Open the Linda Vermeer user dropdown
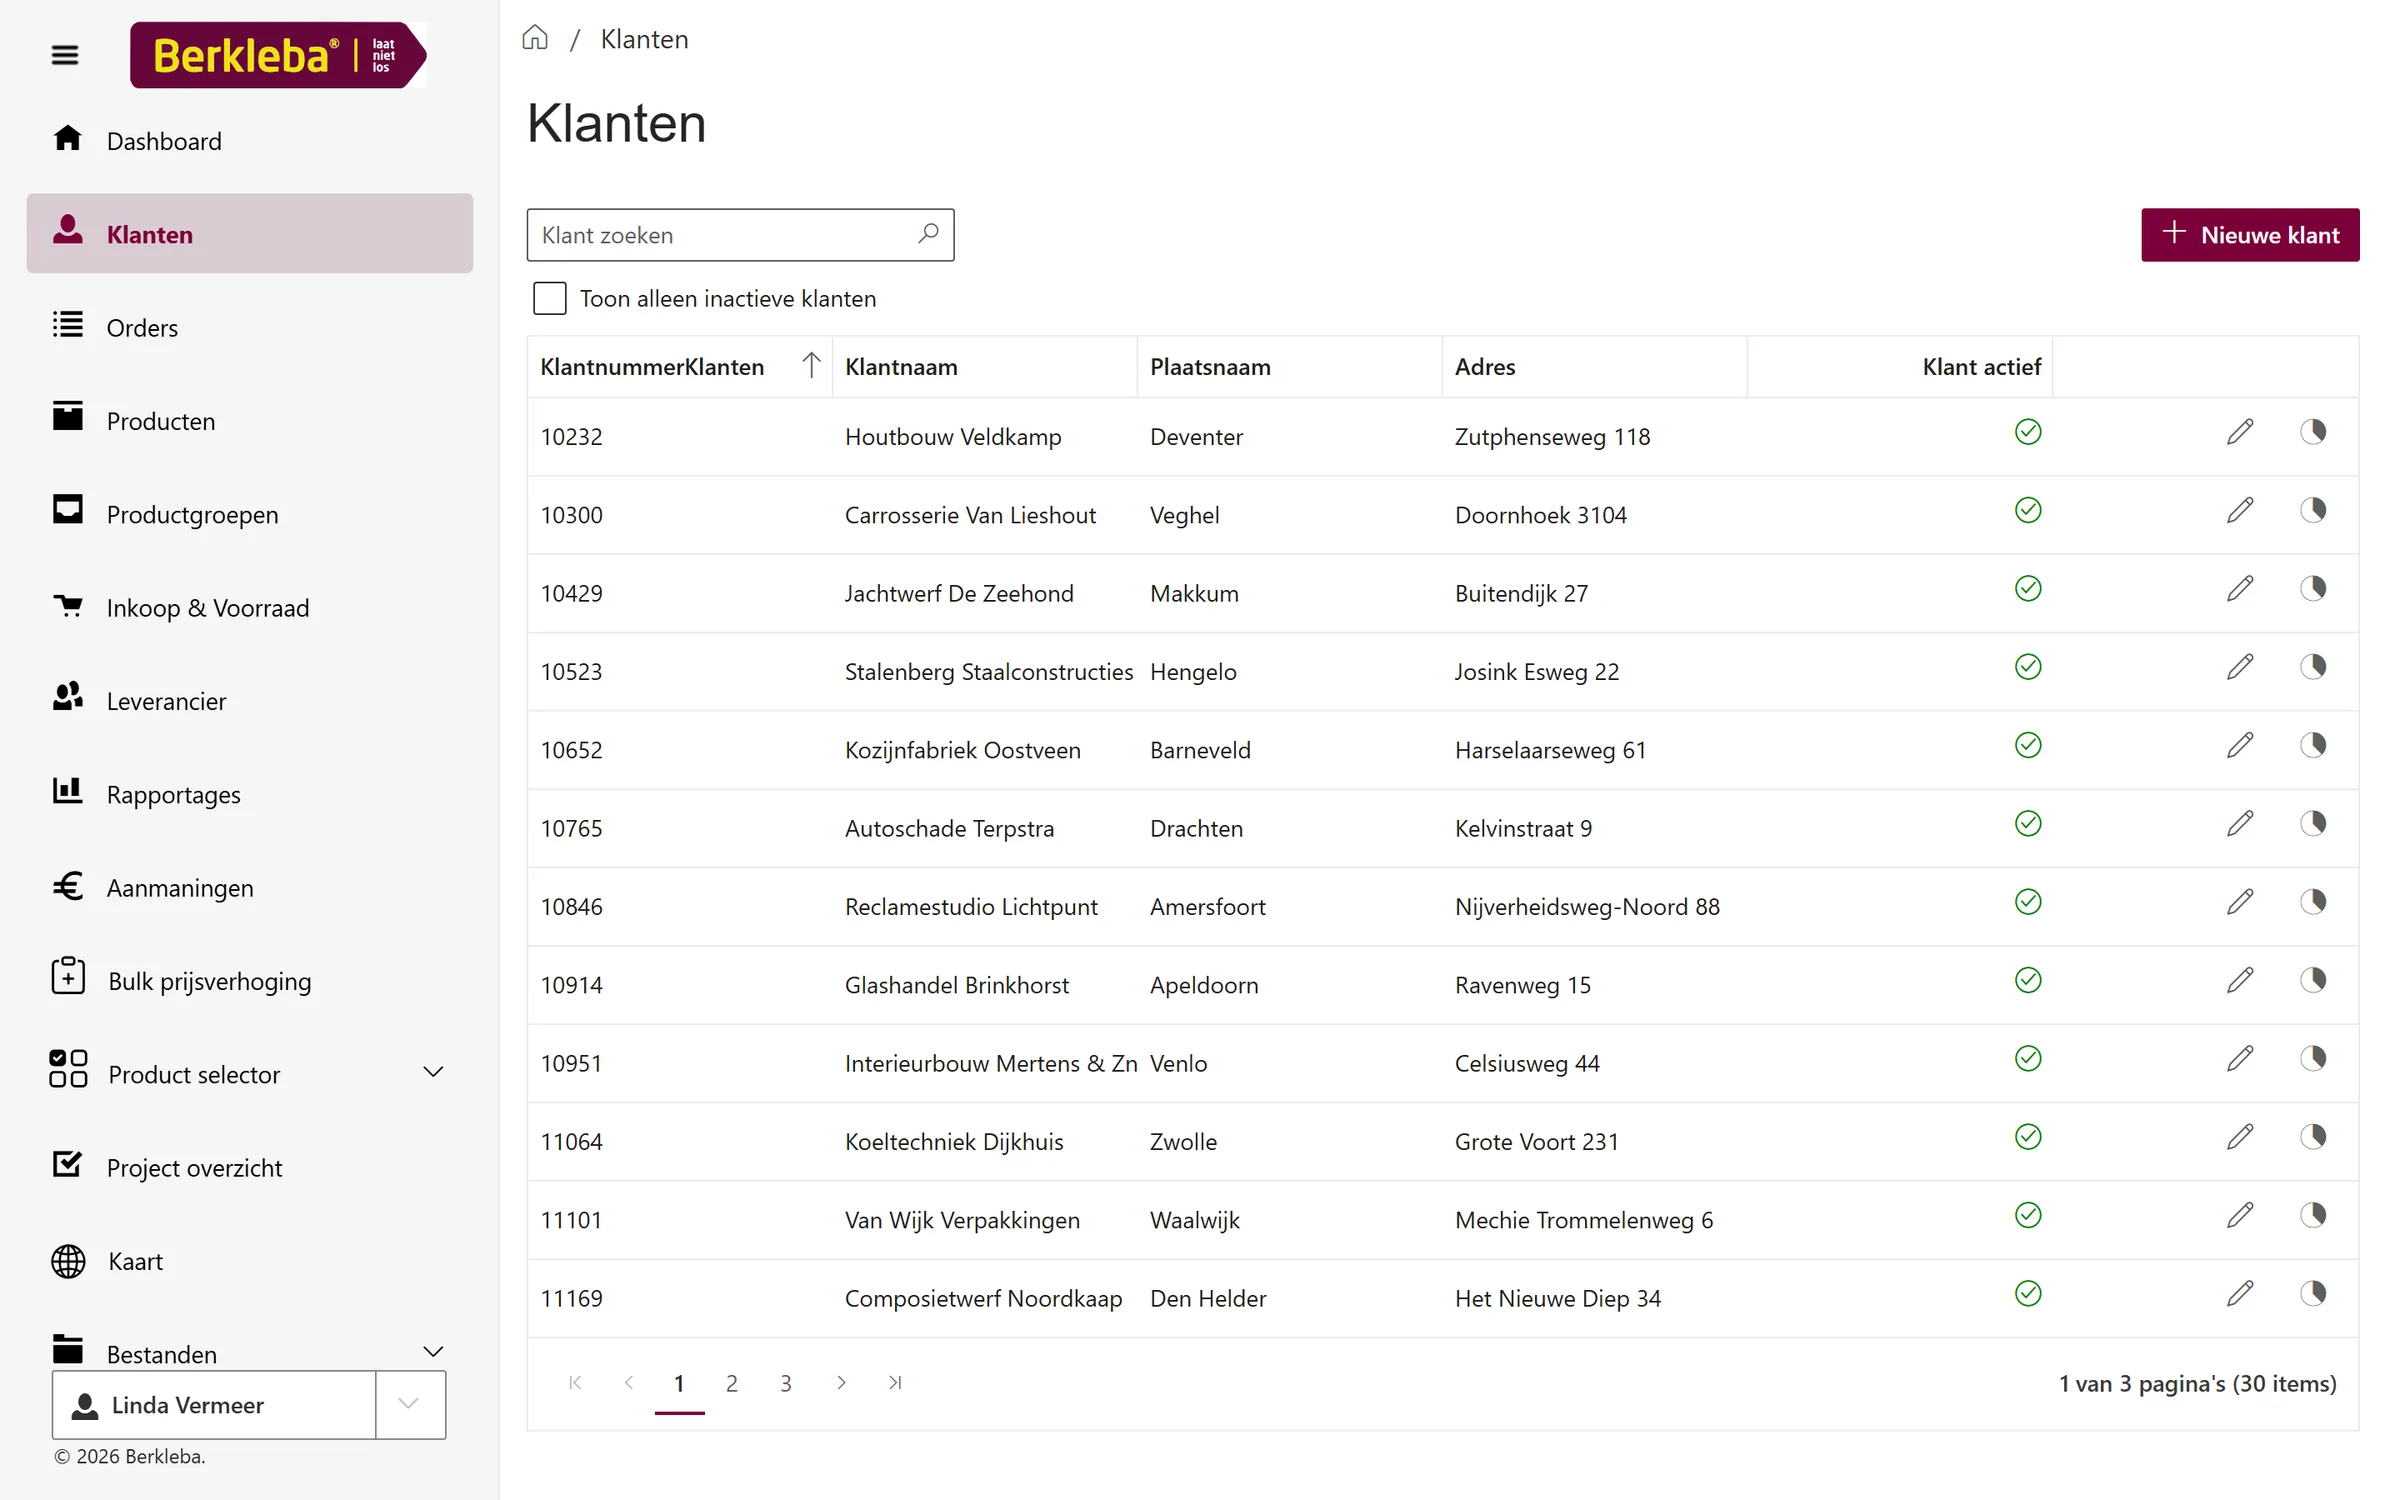Viewport: 2400px width, 1500px height. [409, 1404]
